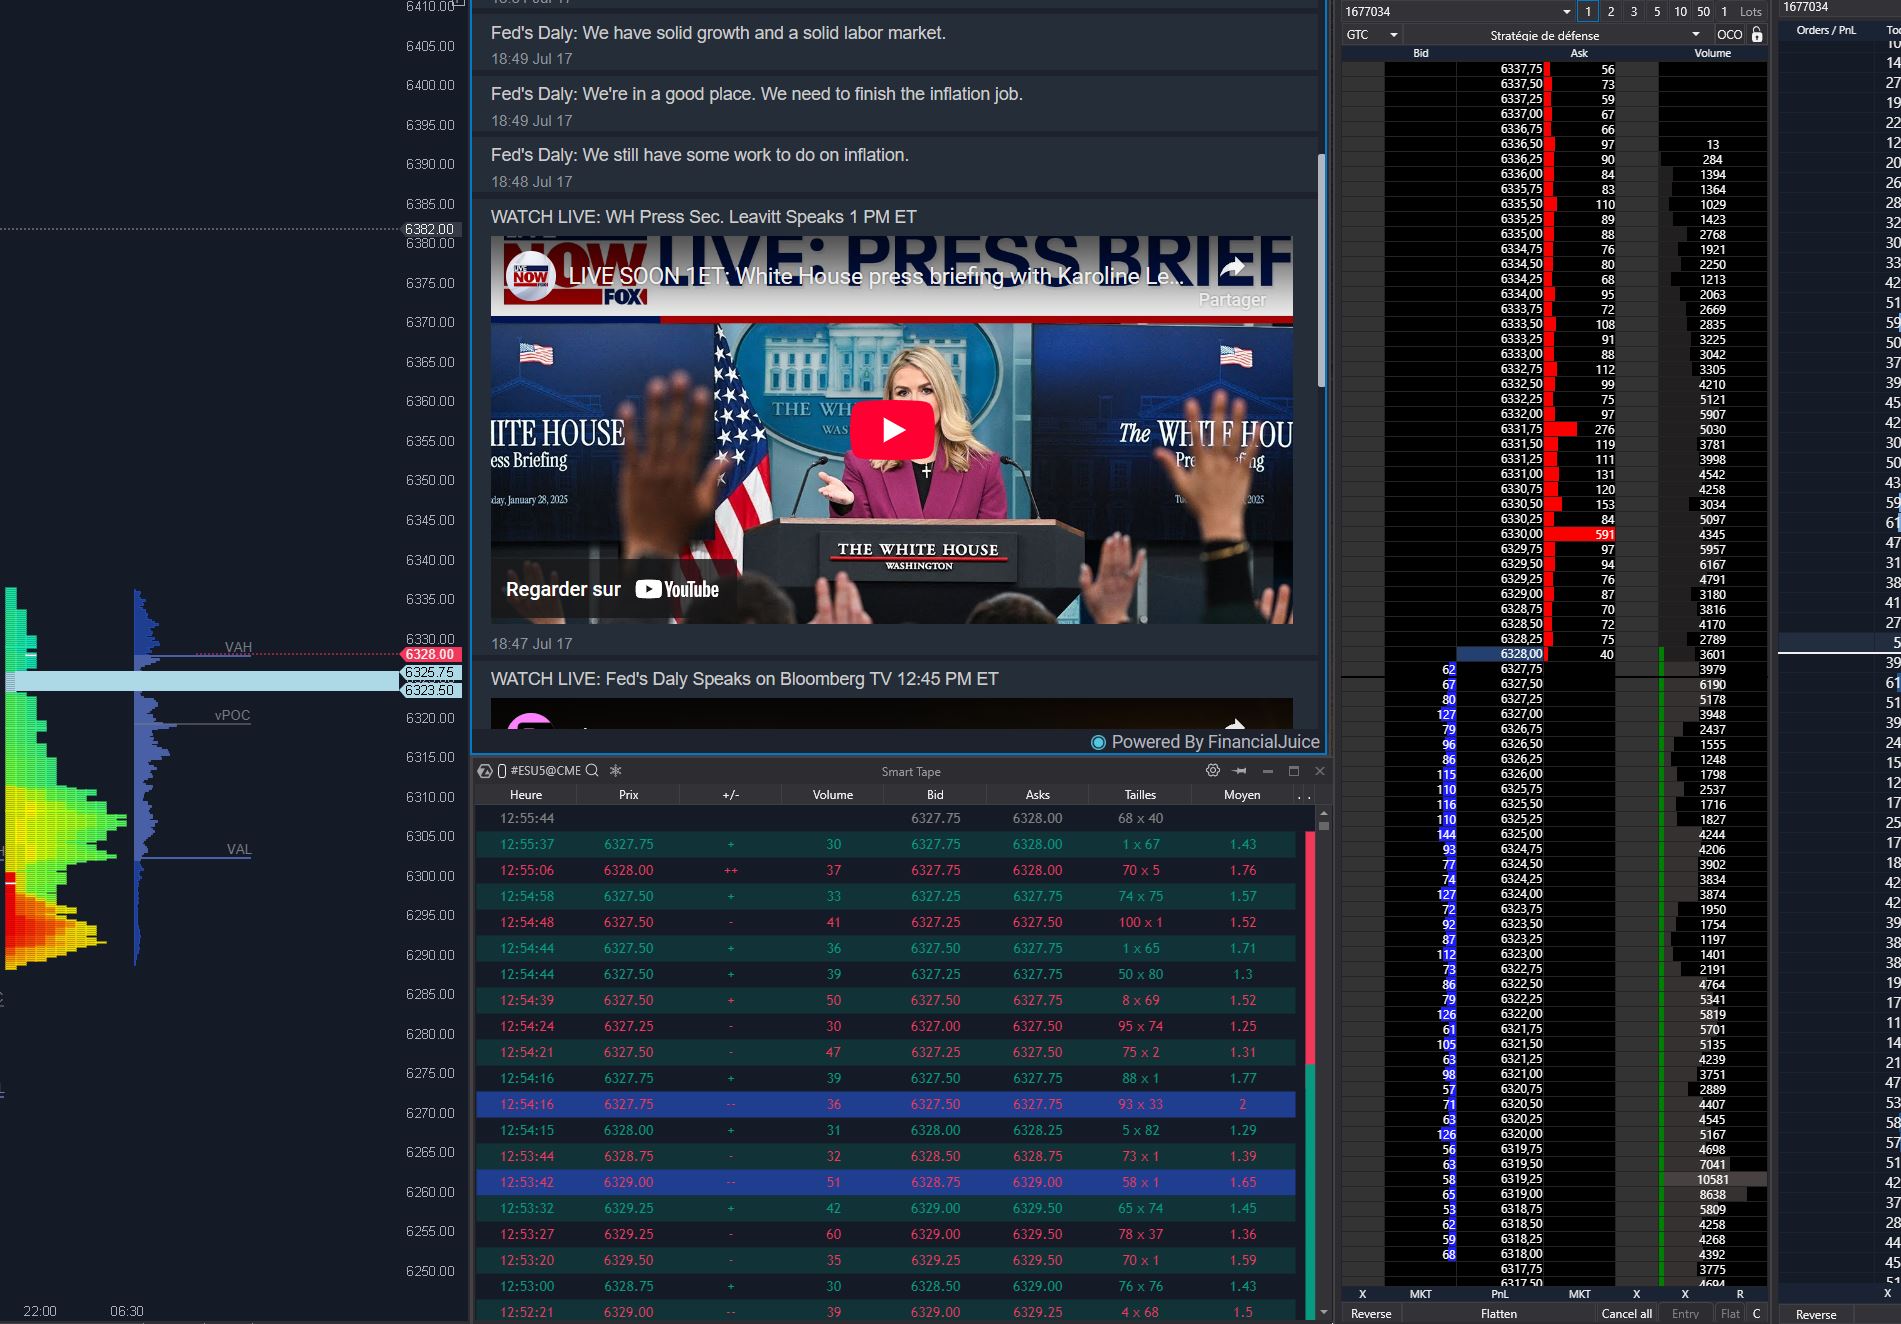Play the White House press briefing video

click(892, 430)
